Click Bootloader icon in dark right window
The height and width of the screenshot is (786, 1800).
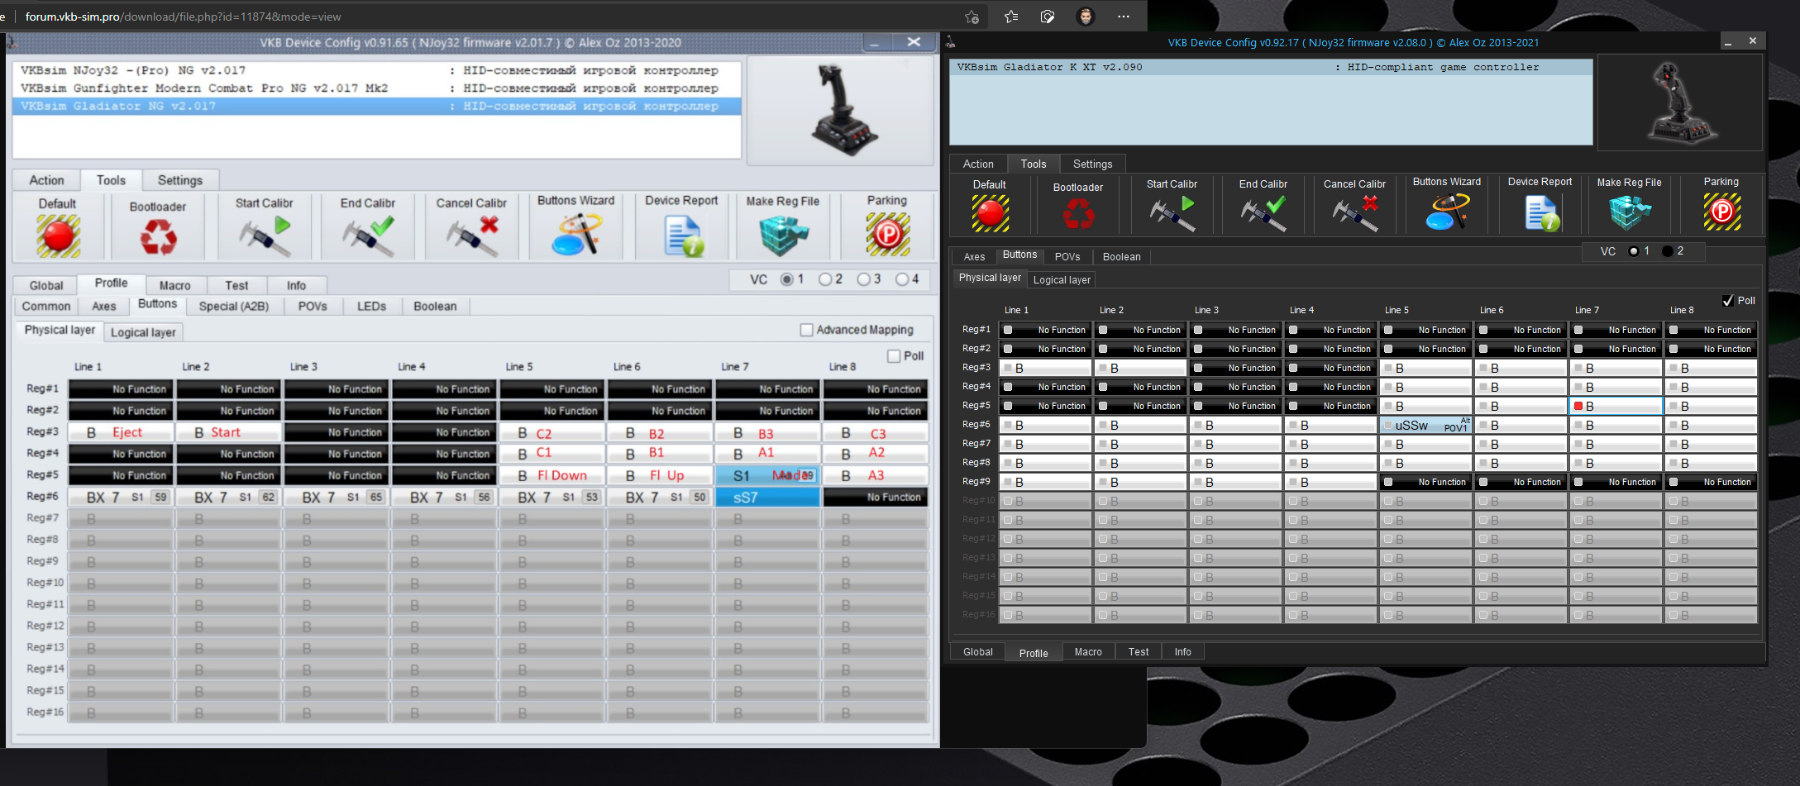[1078, 213]
